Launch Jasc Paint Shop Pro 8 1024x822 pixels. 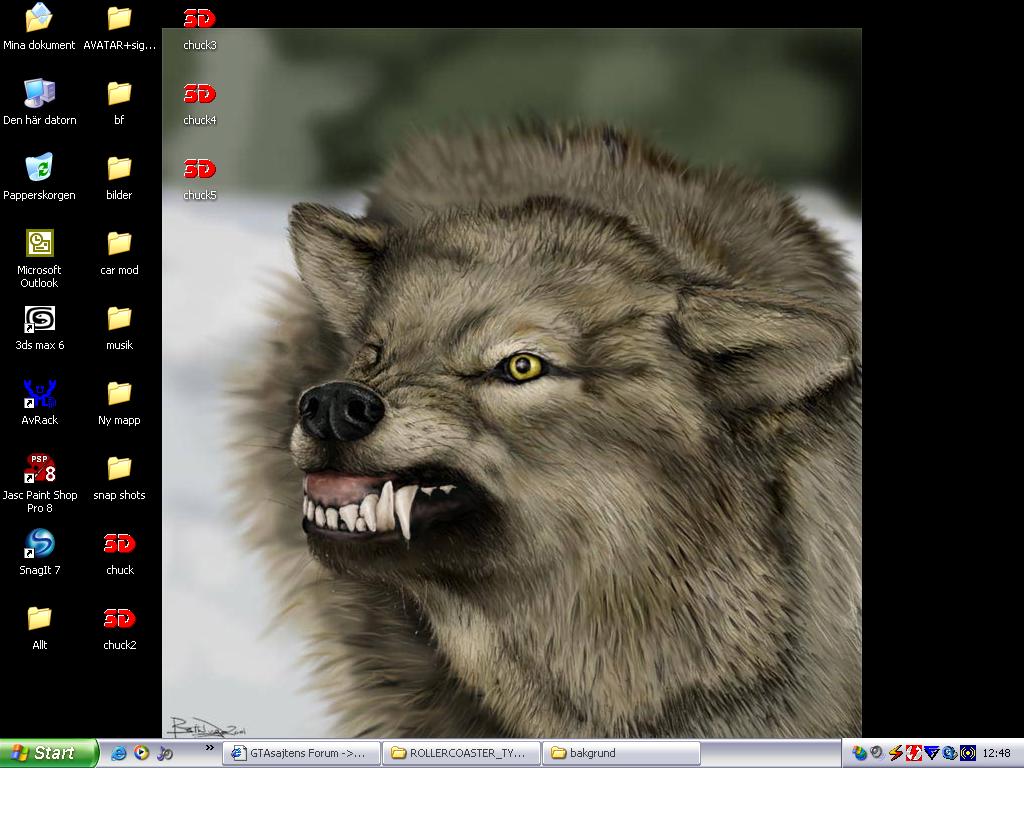pos(39,469)
